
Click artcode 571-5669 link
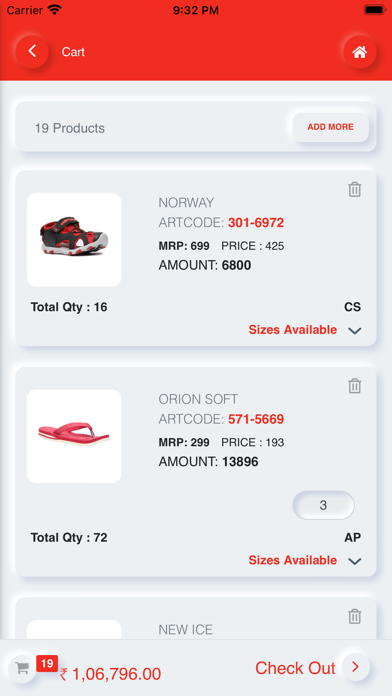256,419
